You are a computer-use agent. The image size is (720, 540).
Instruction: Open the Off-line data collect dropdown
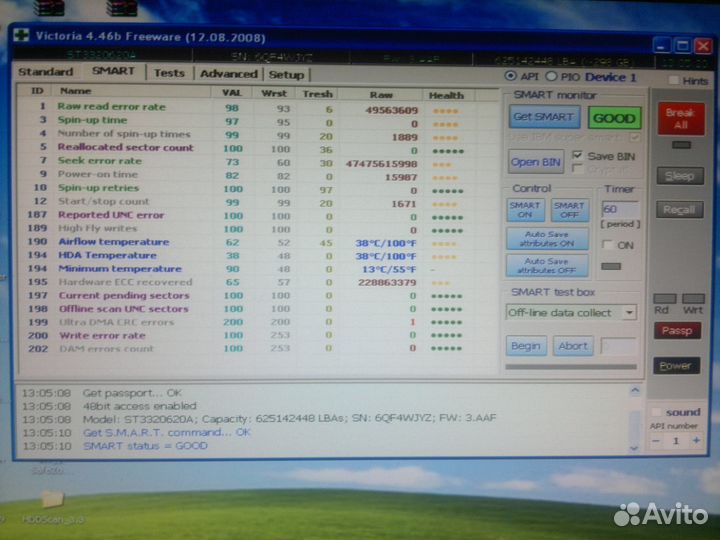[x=629, y=313]
